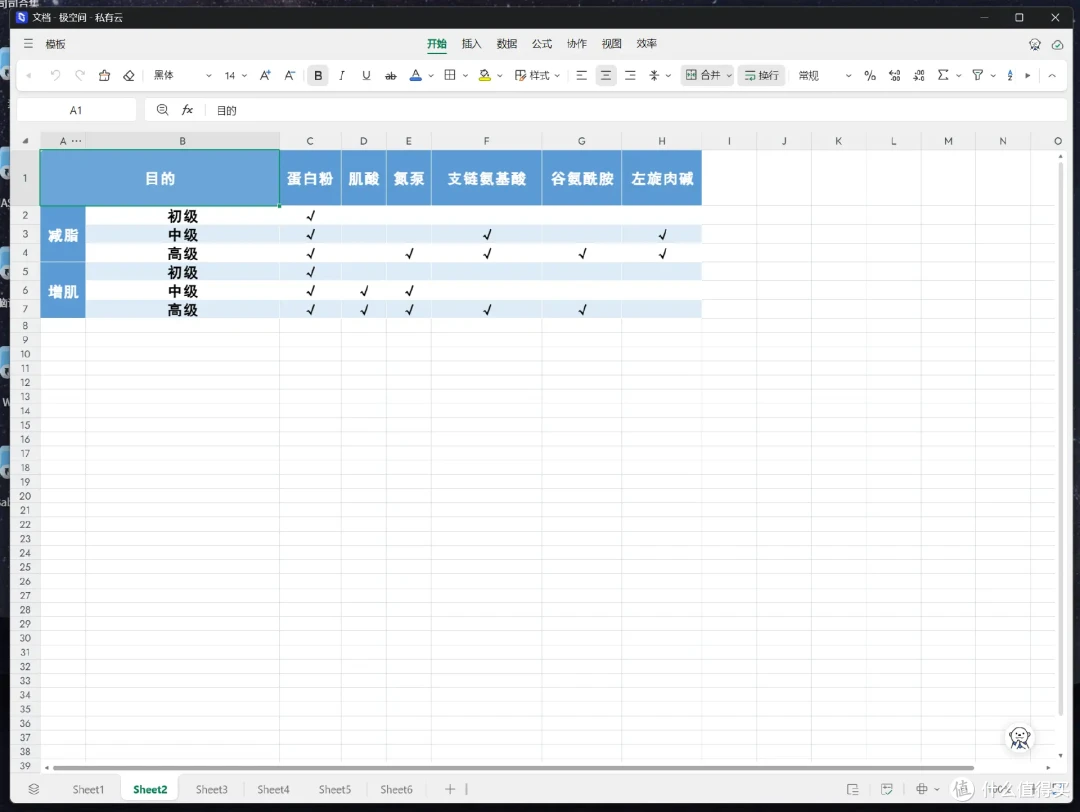
Task: Open the 模板 templates button
Action: tap(55, 44)
